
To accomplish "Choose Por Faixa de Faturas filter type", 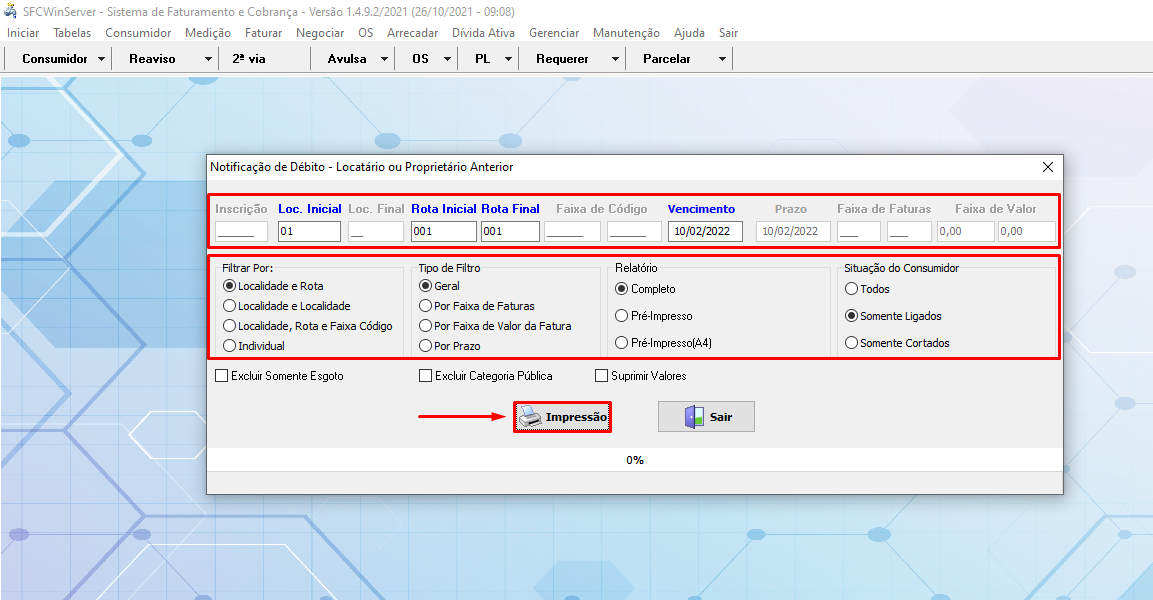I will (x=426, y=306).
